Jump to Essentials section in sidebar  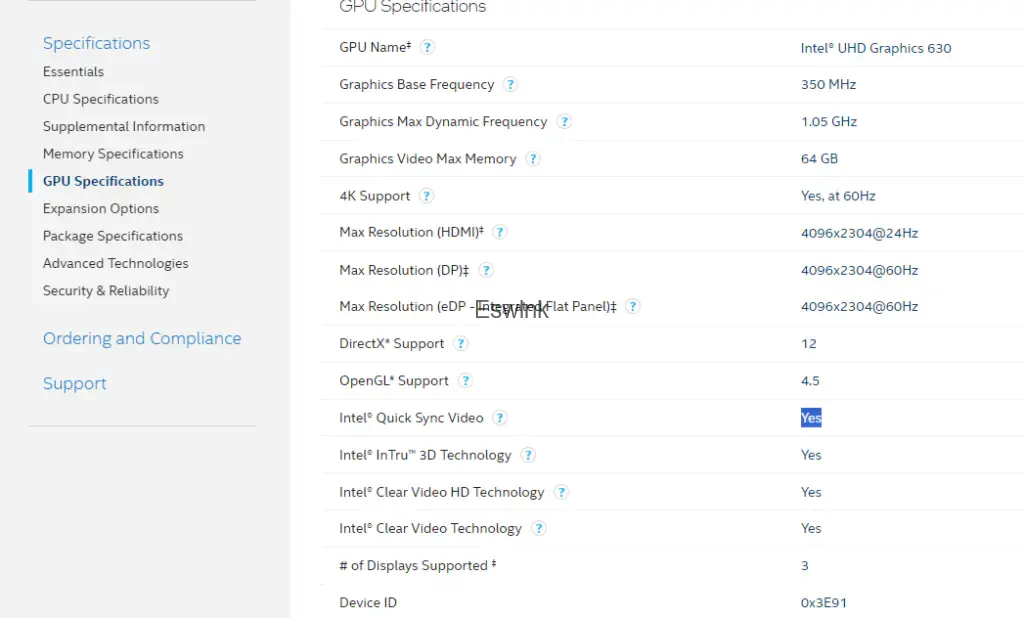tap(73, 72)
